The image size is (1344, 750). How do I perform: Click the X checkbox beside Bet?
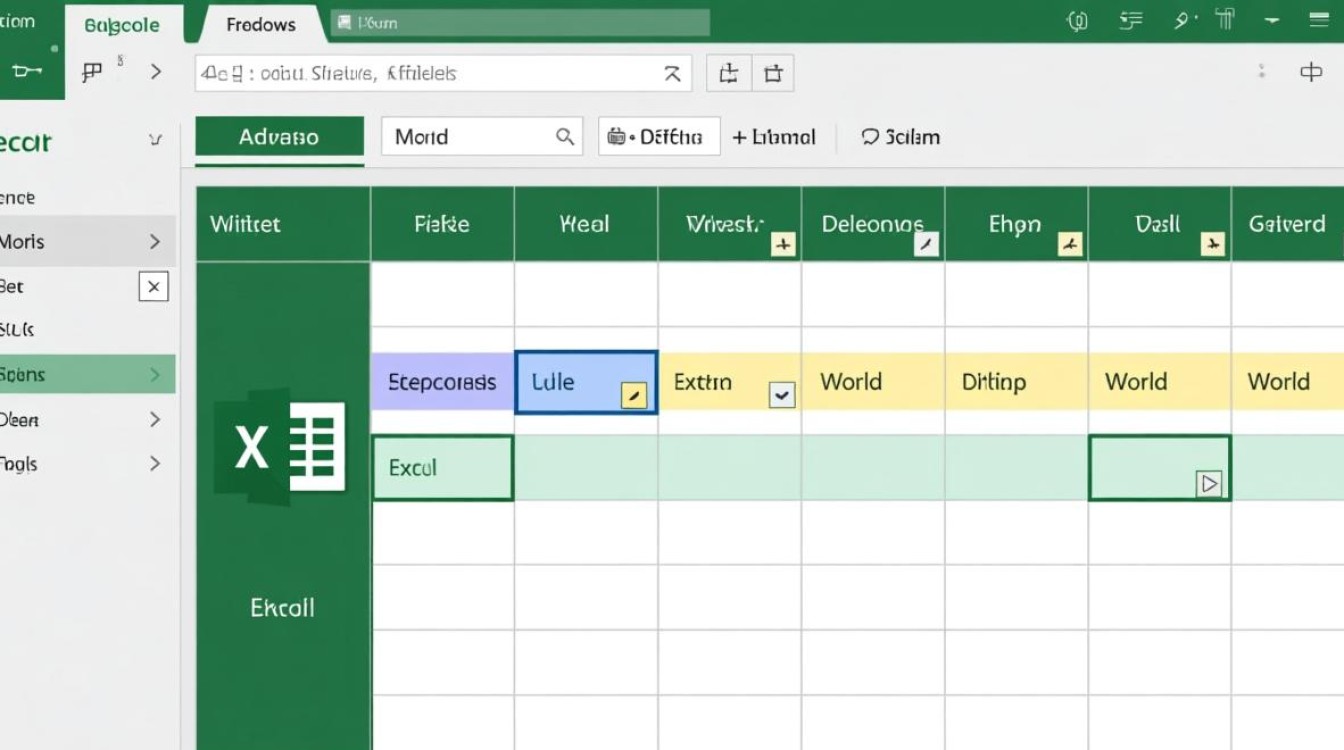pos(153,287)
